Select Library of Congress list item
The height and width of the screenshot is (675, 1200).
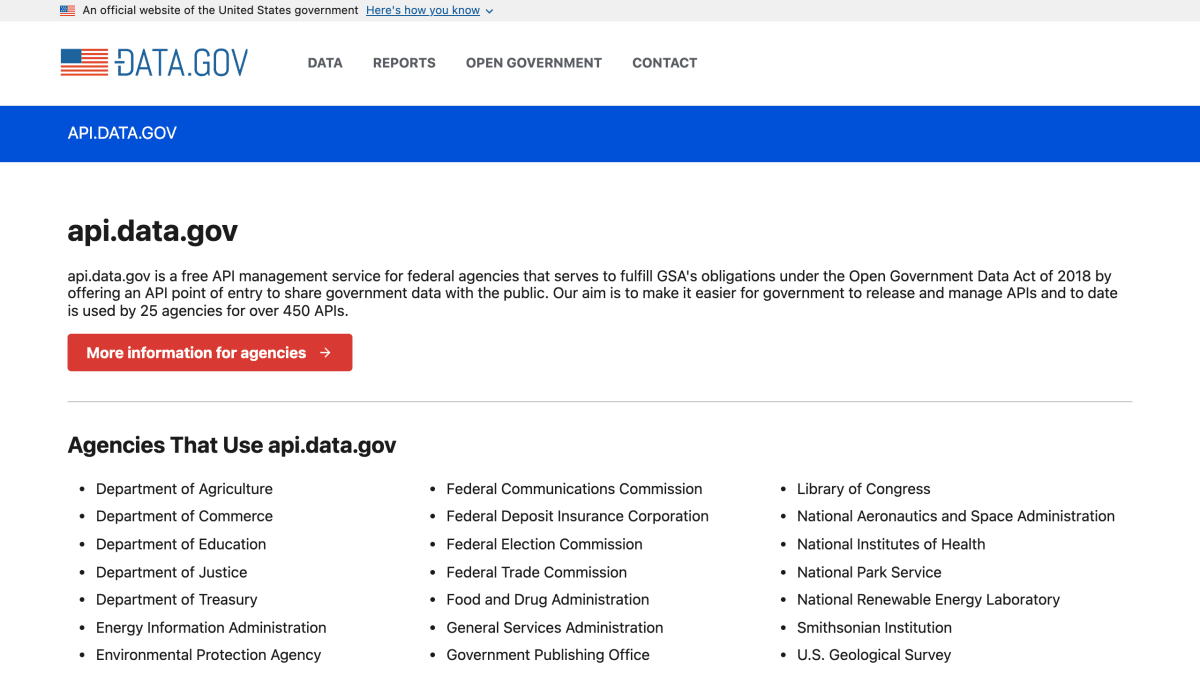click(864, 489)
